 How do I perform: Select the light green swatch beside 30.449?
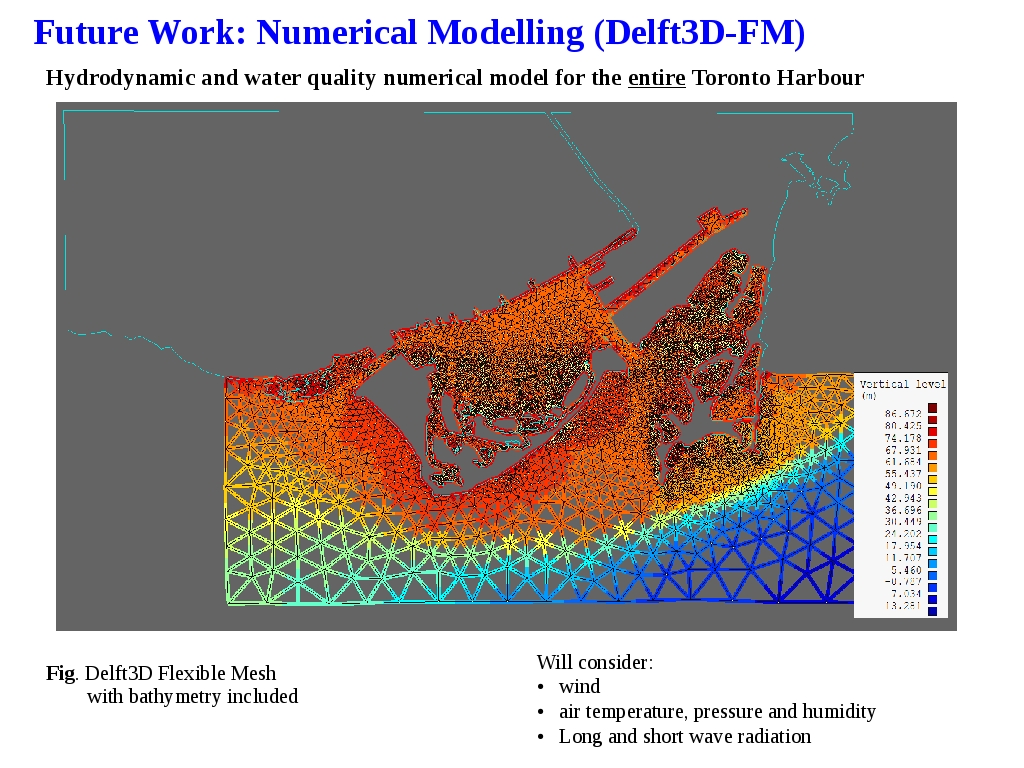(932, 516)
